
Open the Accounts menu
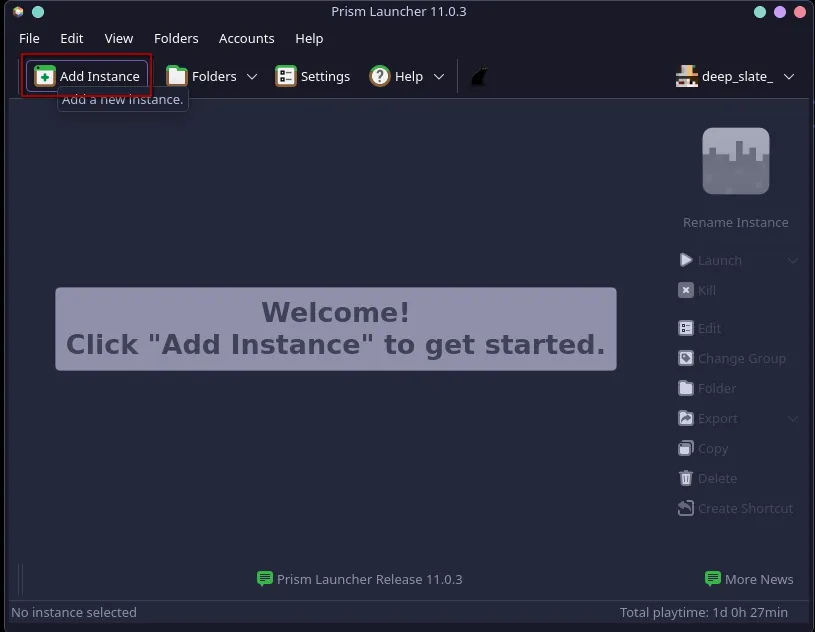(246, 38)
